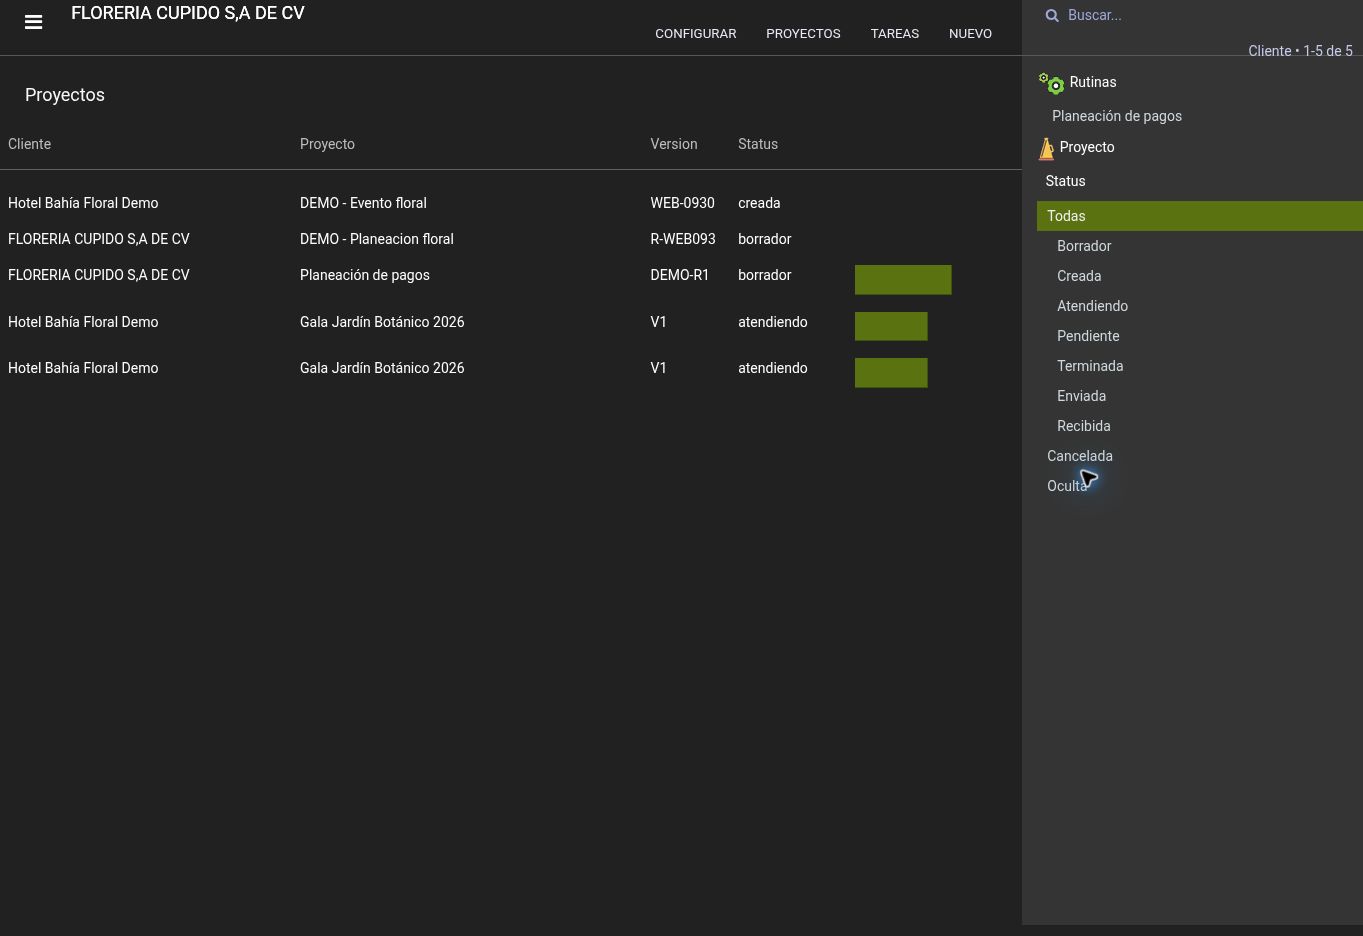This screenshot has height=936, width=1363.
Task: Select NUEVO in the top menu
Action: 970,34
